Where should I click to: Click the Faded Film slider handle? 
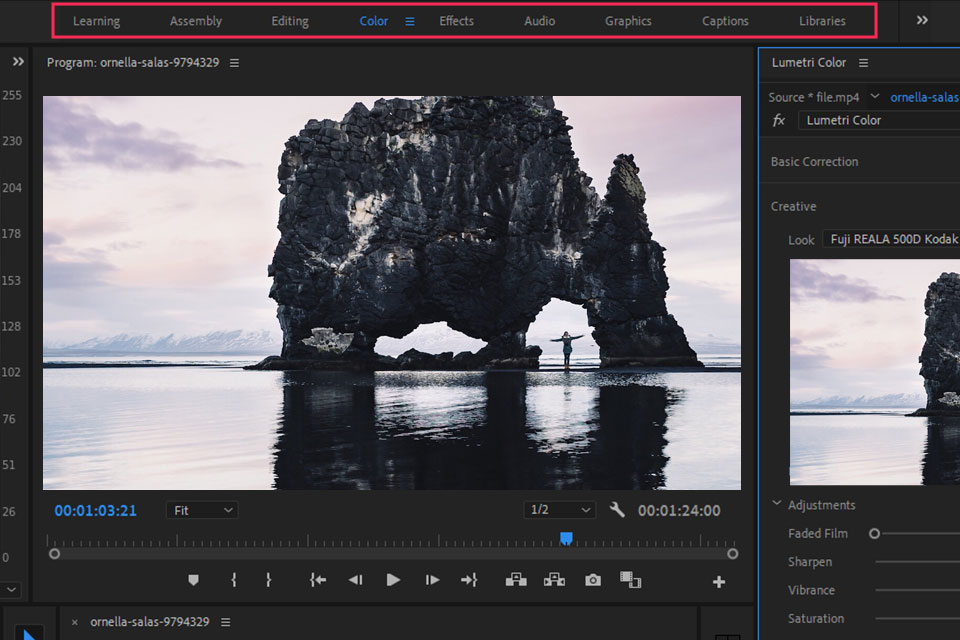pos(874,534)
